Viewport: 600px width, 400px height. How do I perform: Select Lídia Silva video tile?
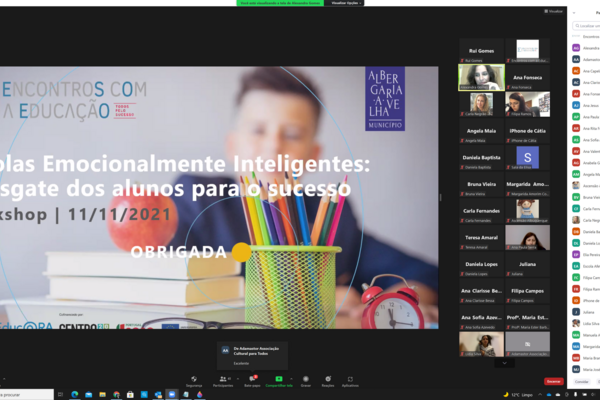point(481,344)
